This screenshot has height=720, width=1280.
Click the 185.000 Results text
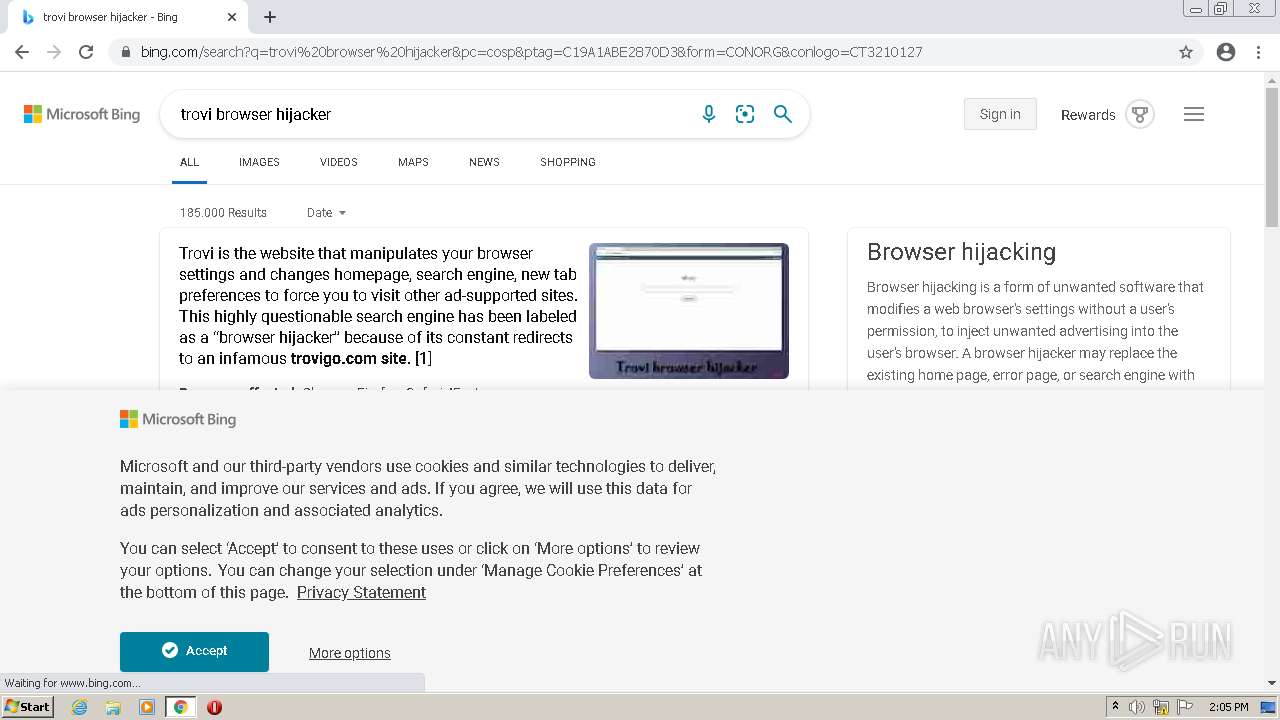click(223, 212)
